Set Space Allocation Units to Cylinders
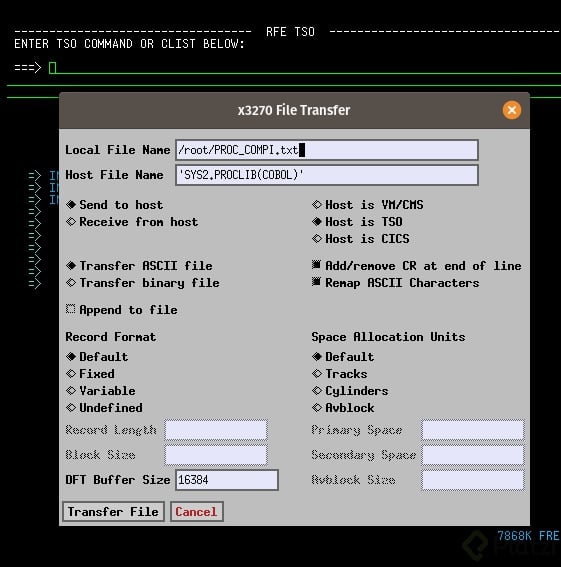The width and height of the screenshot is (561, 567). click(x=350, y=391)
